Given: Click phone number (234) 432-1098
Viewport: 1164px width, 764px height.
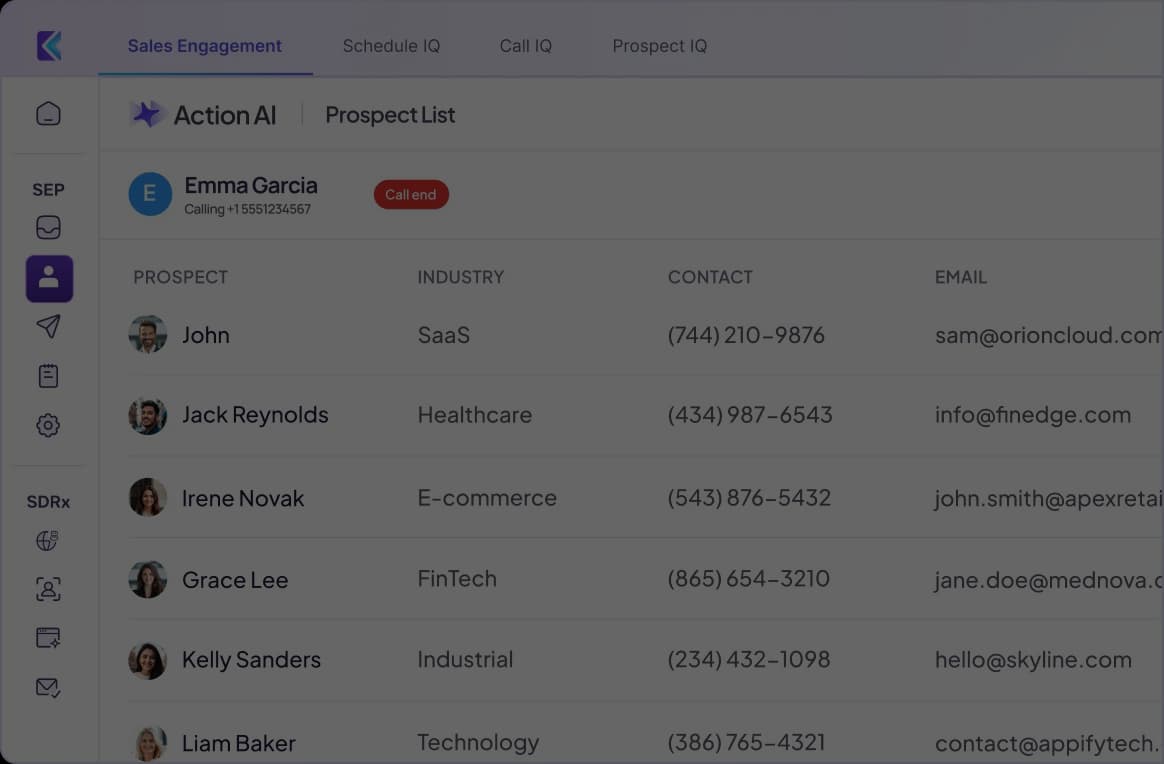Looking at the screenshot, I should coord(748,660).
